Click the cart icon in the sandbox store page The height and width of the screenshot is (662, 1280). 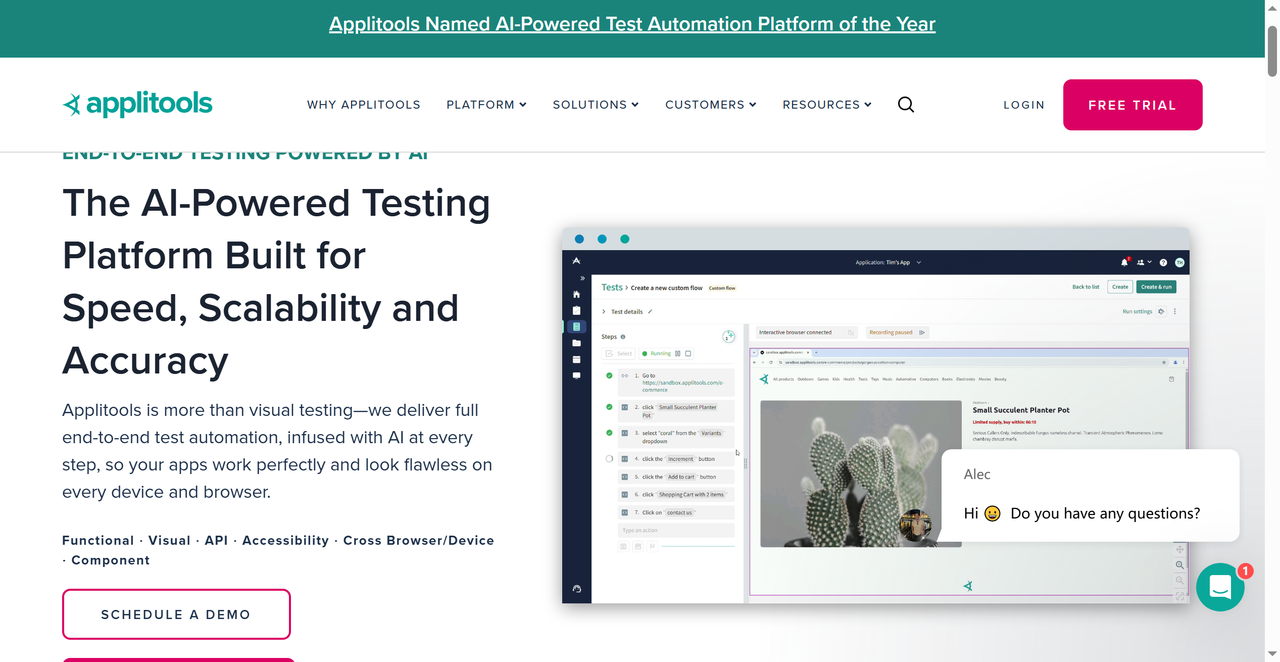(1172, 379)
